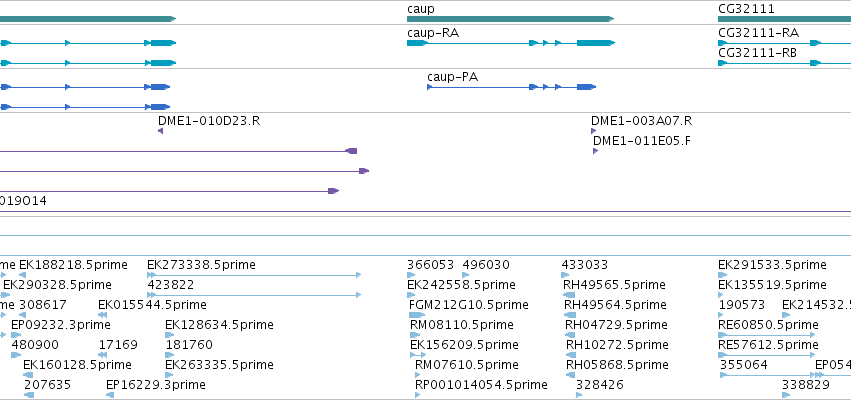
Task: Click the RM08110.5prime EST arrow
Action: click(x=415, y=335)
